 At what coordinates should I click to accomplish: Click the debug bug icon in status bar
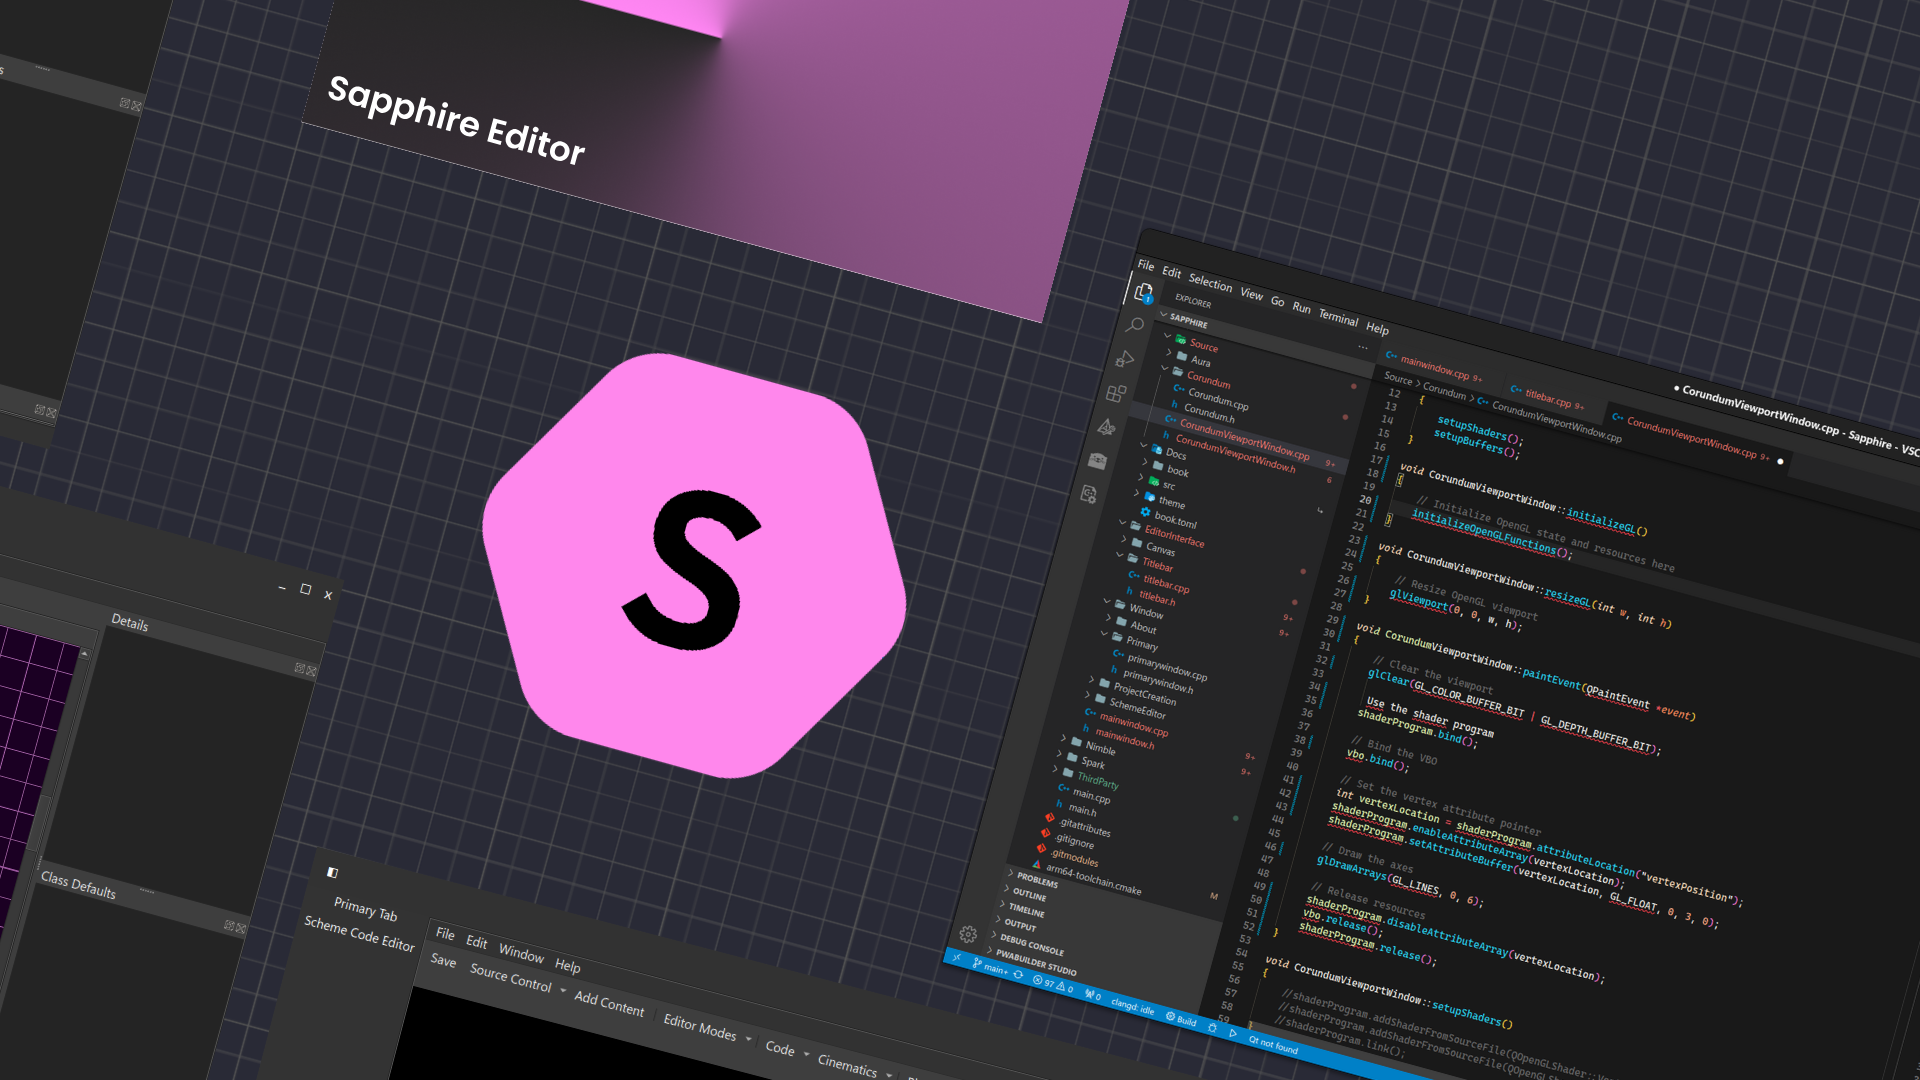tap(1212, 1027)
